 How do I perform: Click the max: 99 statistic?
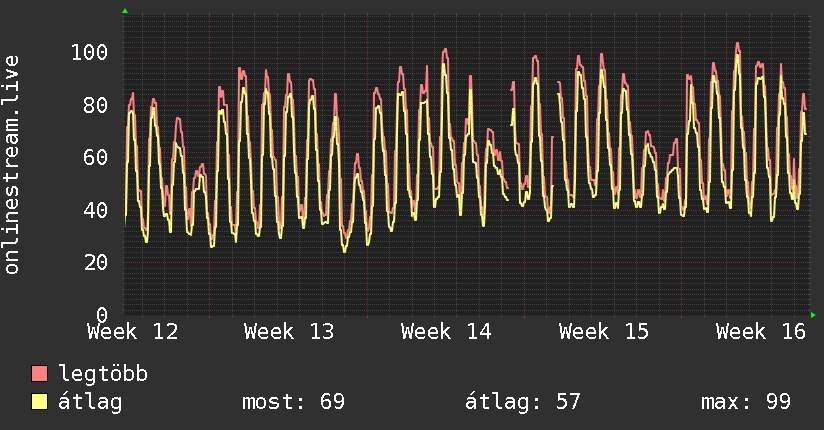tap(746, 402)
